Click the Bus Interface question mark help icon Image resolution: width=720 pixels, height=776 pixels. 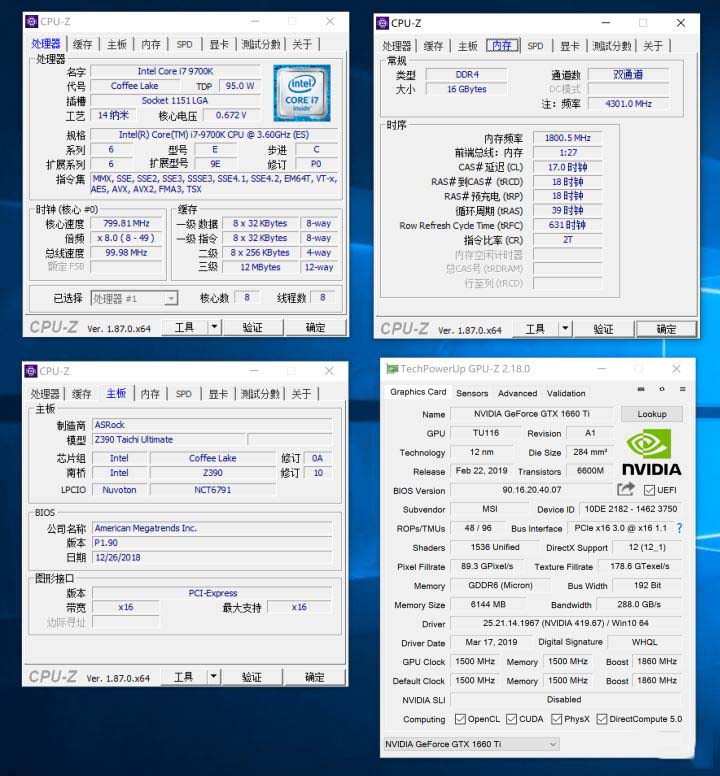coord(679,528)
